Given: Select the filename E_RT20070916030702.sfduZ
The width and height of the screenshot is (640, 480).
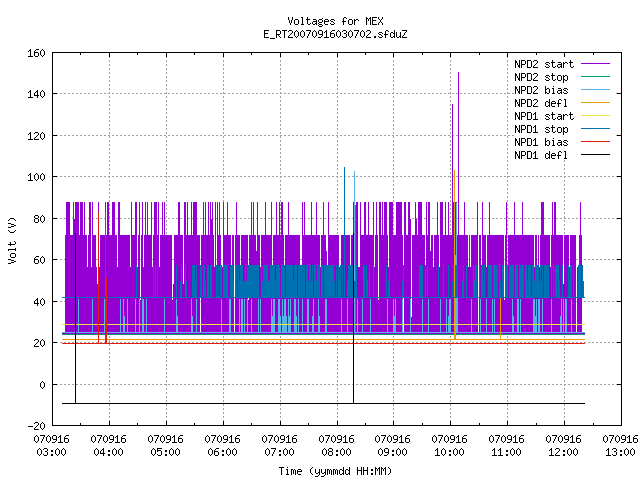Looking at the screenshot, I should [335, 34].
